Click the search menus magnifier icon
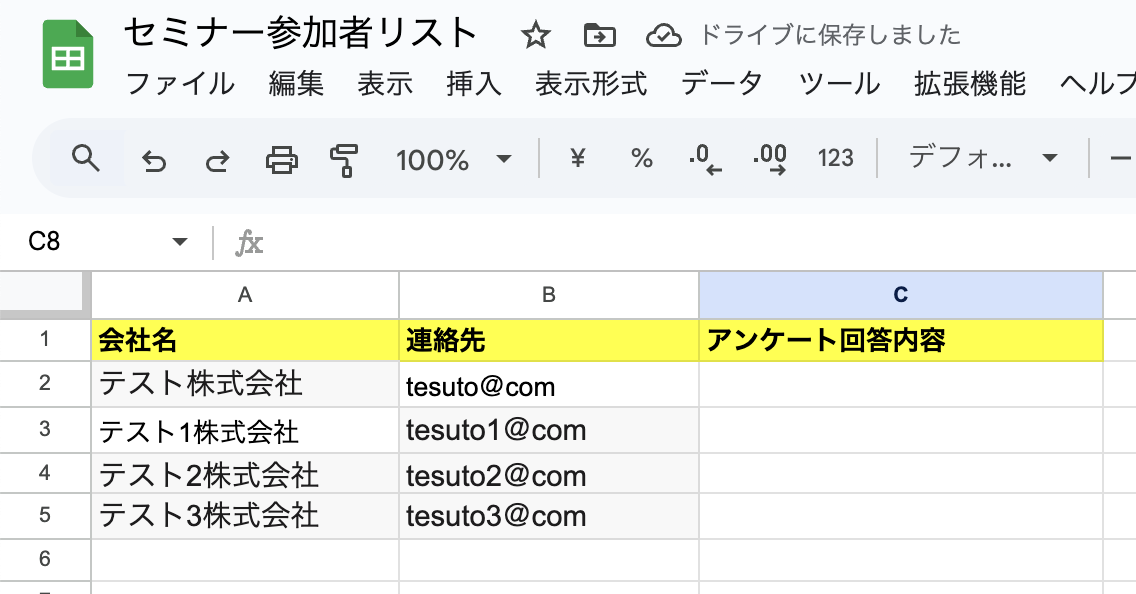This screenshot has width=1136, height=594. (x=87, y=158)
